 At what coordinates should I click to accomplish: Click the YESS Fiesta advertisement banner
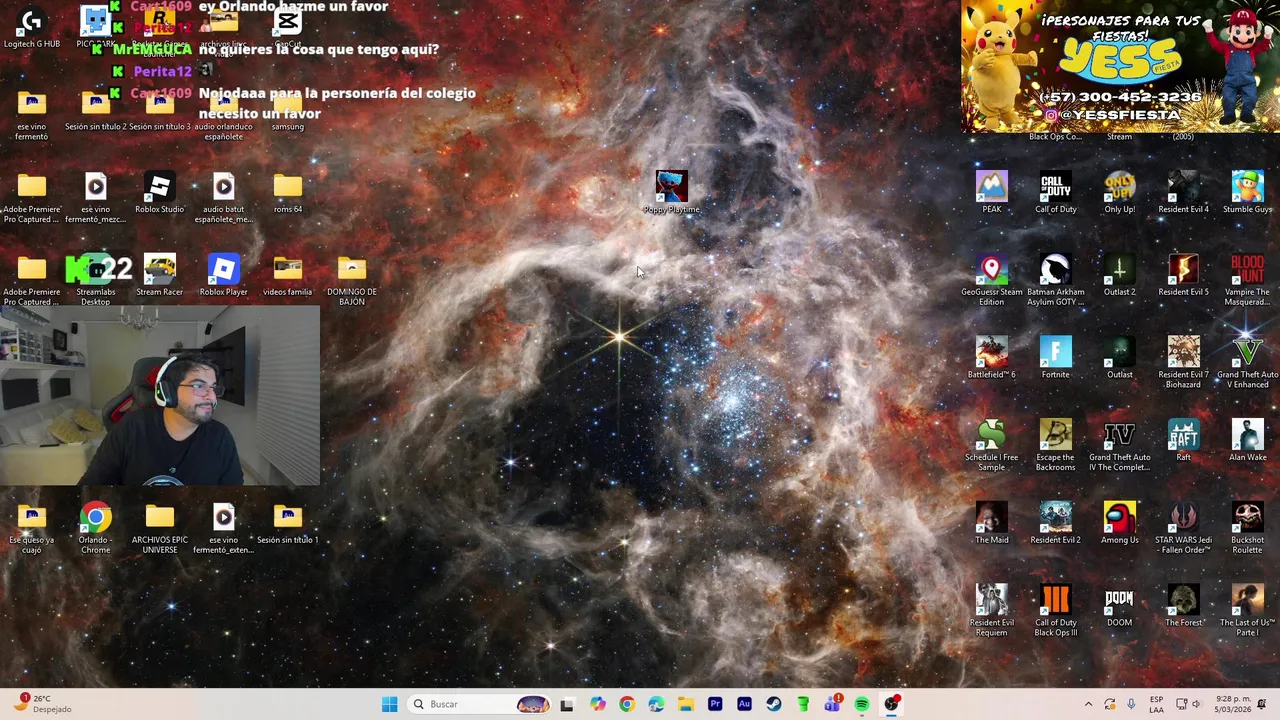pos(1120,66)
